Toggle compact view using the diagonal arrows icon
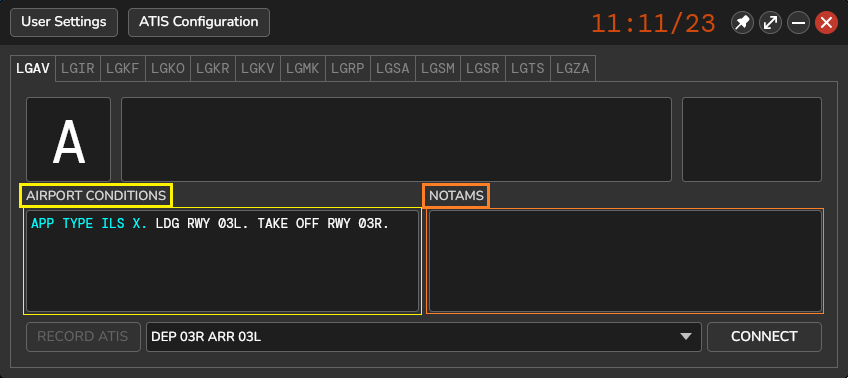This screenshot has width=848, height=378. coord(770,23)
